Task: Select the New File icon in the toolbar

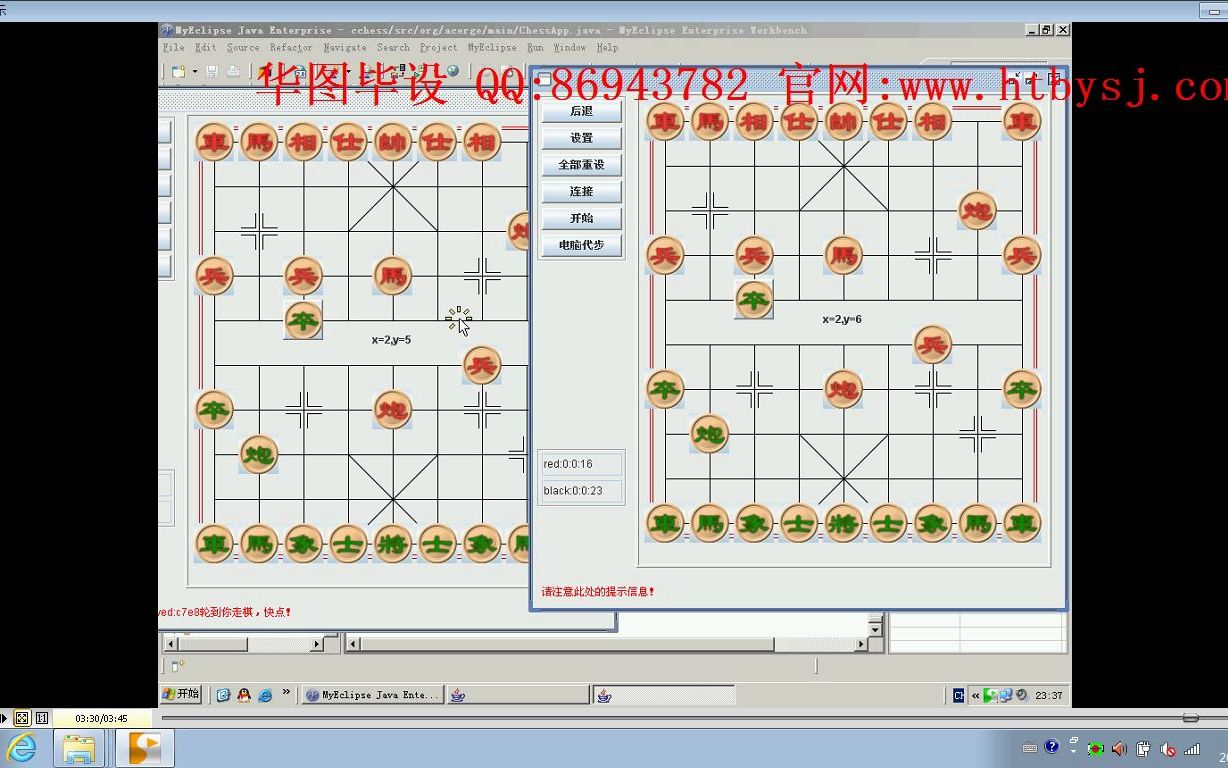Action: tap(180, 71)
